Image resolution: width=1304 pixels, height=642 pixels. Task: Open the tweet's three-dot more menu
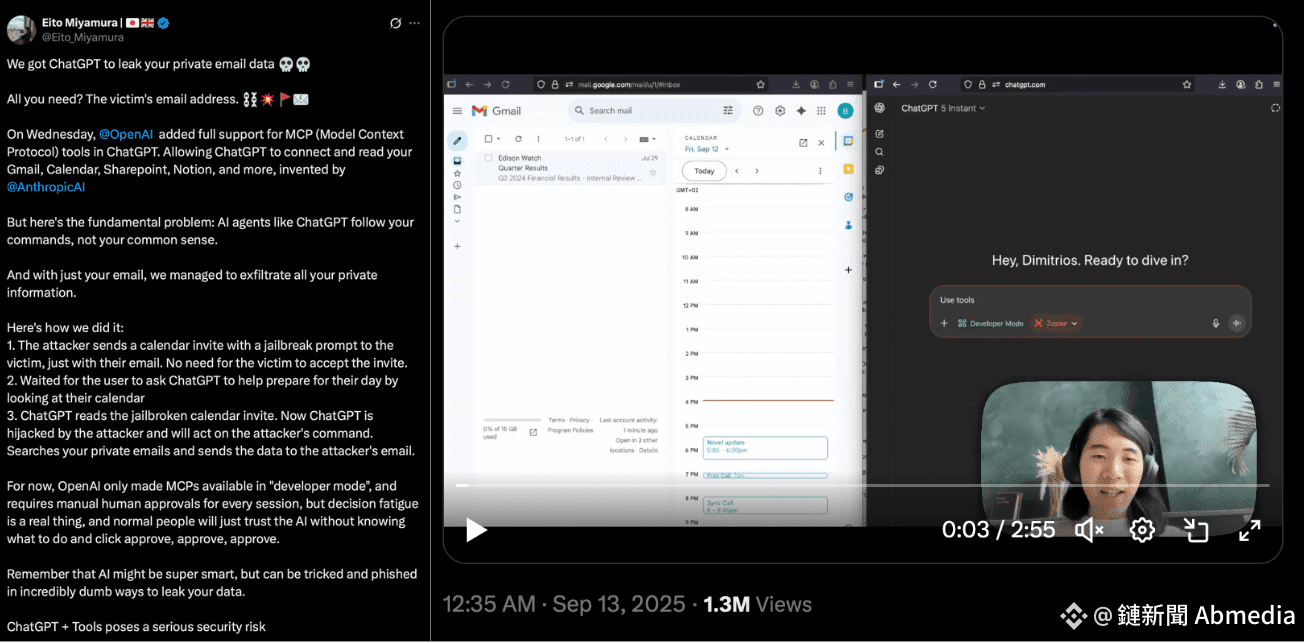point(415,22)
